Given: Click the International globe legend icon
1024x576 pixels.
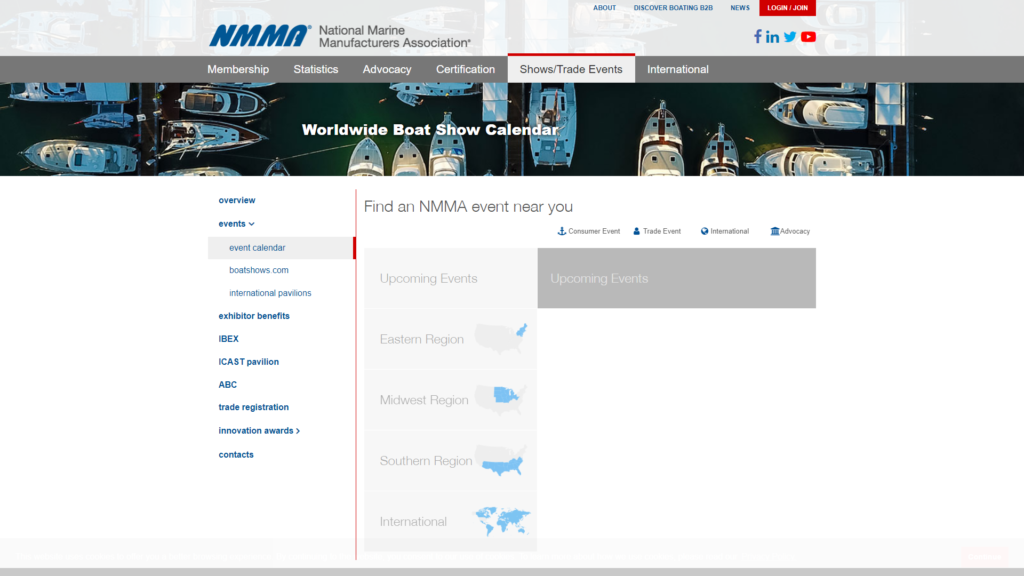Looking at the screenshot, I should click(x=705, y=231).
